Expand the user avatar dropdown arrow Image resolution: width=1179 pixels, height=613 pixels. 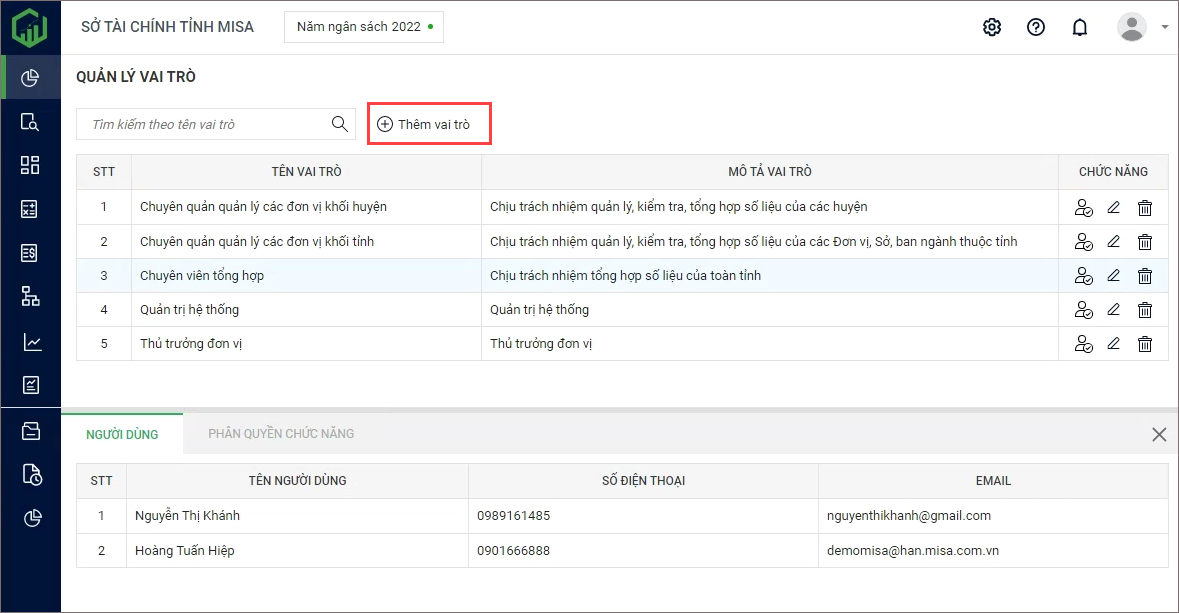pos(1165,28)
